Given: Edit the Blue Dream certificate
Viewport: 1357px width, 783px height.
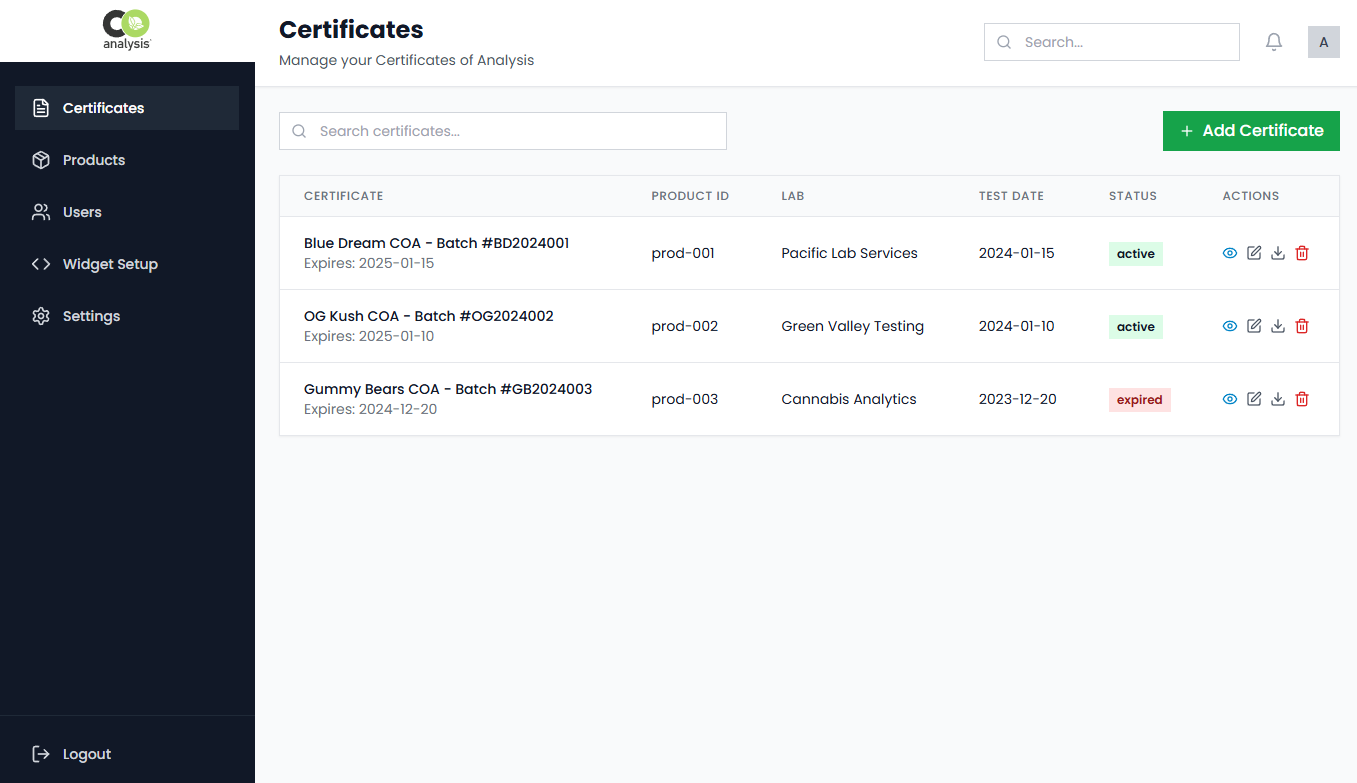Looking at the screenshot, I should [1254, 253].
